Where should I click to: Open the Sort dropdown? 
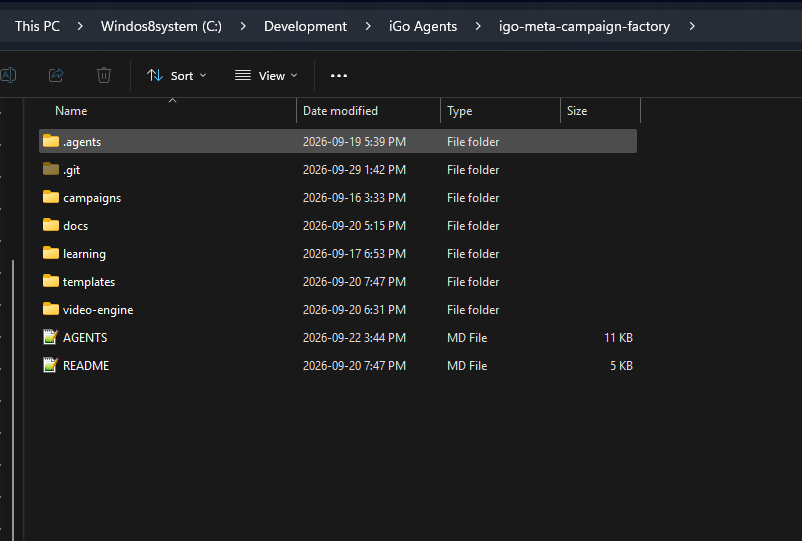(x=176, y=76)
